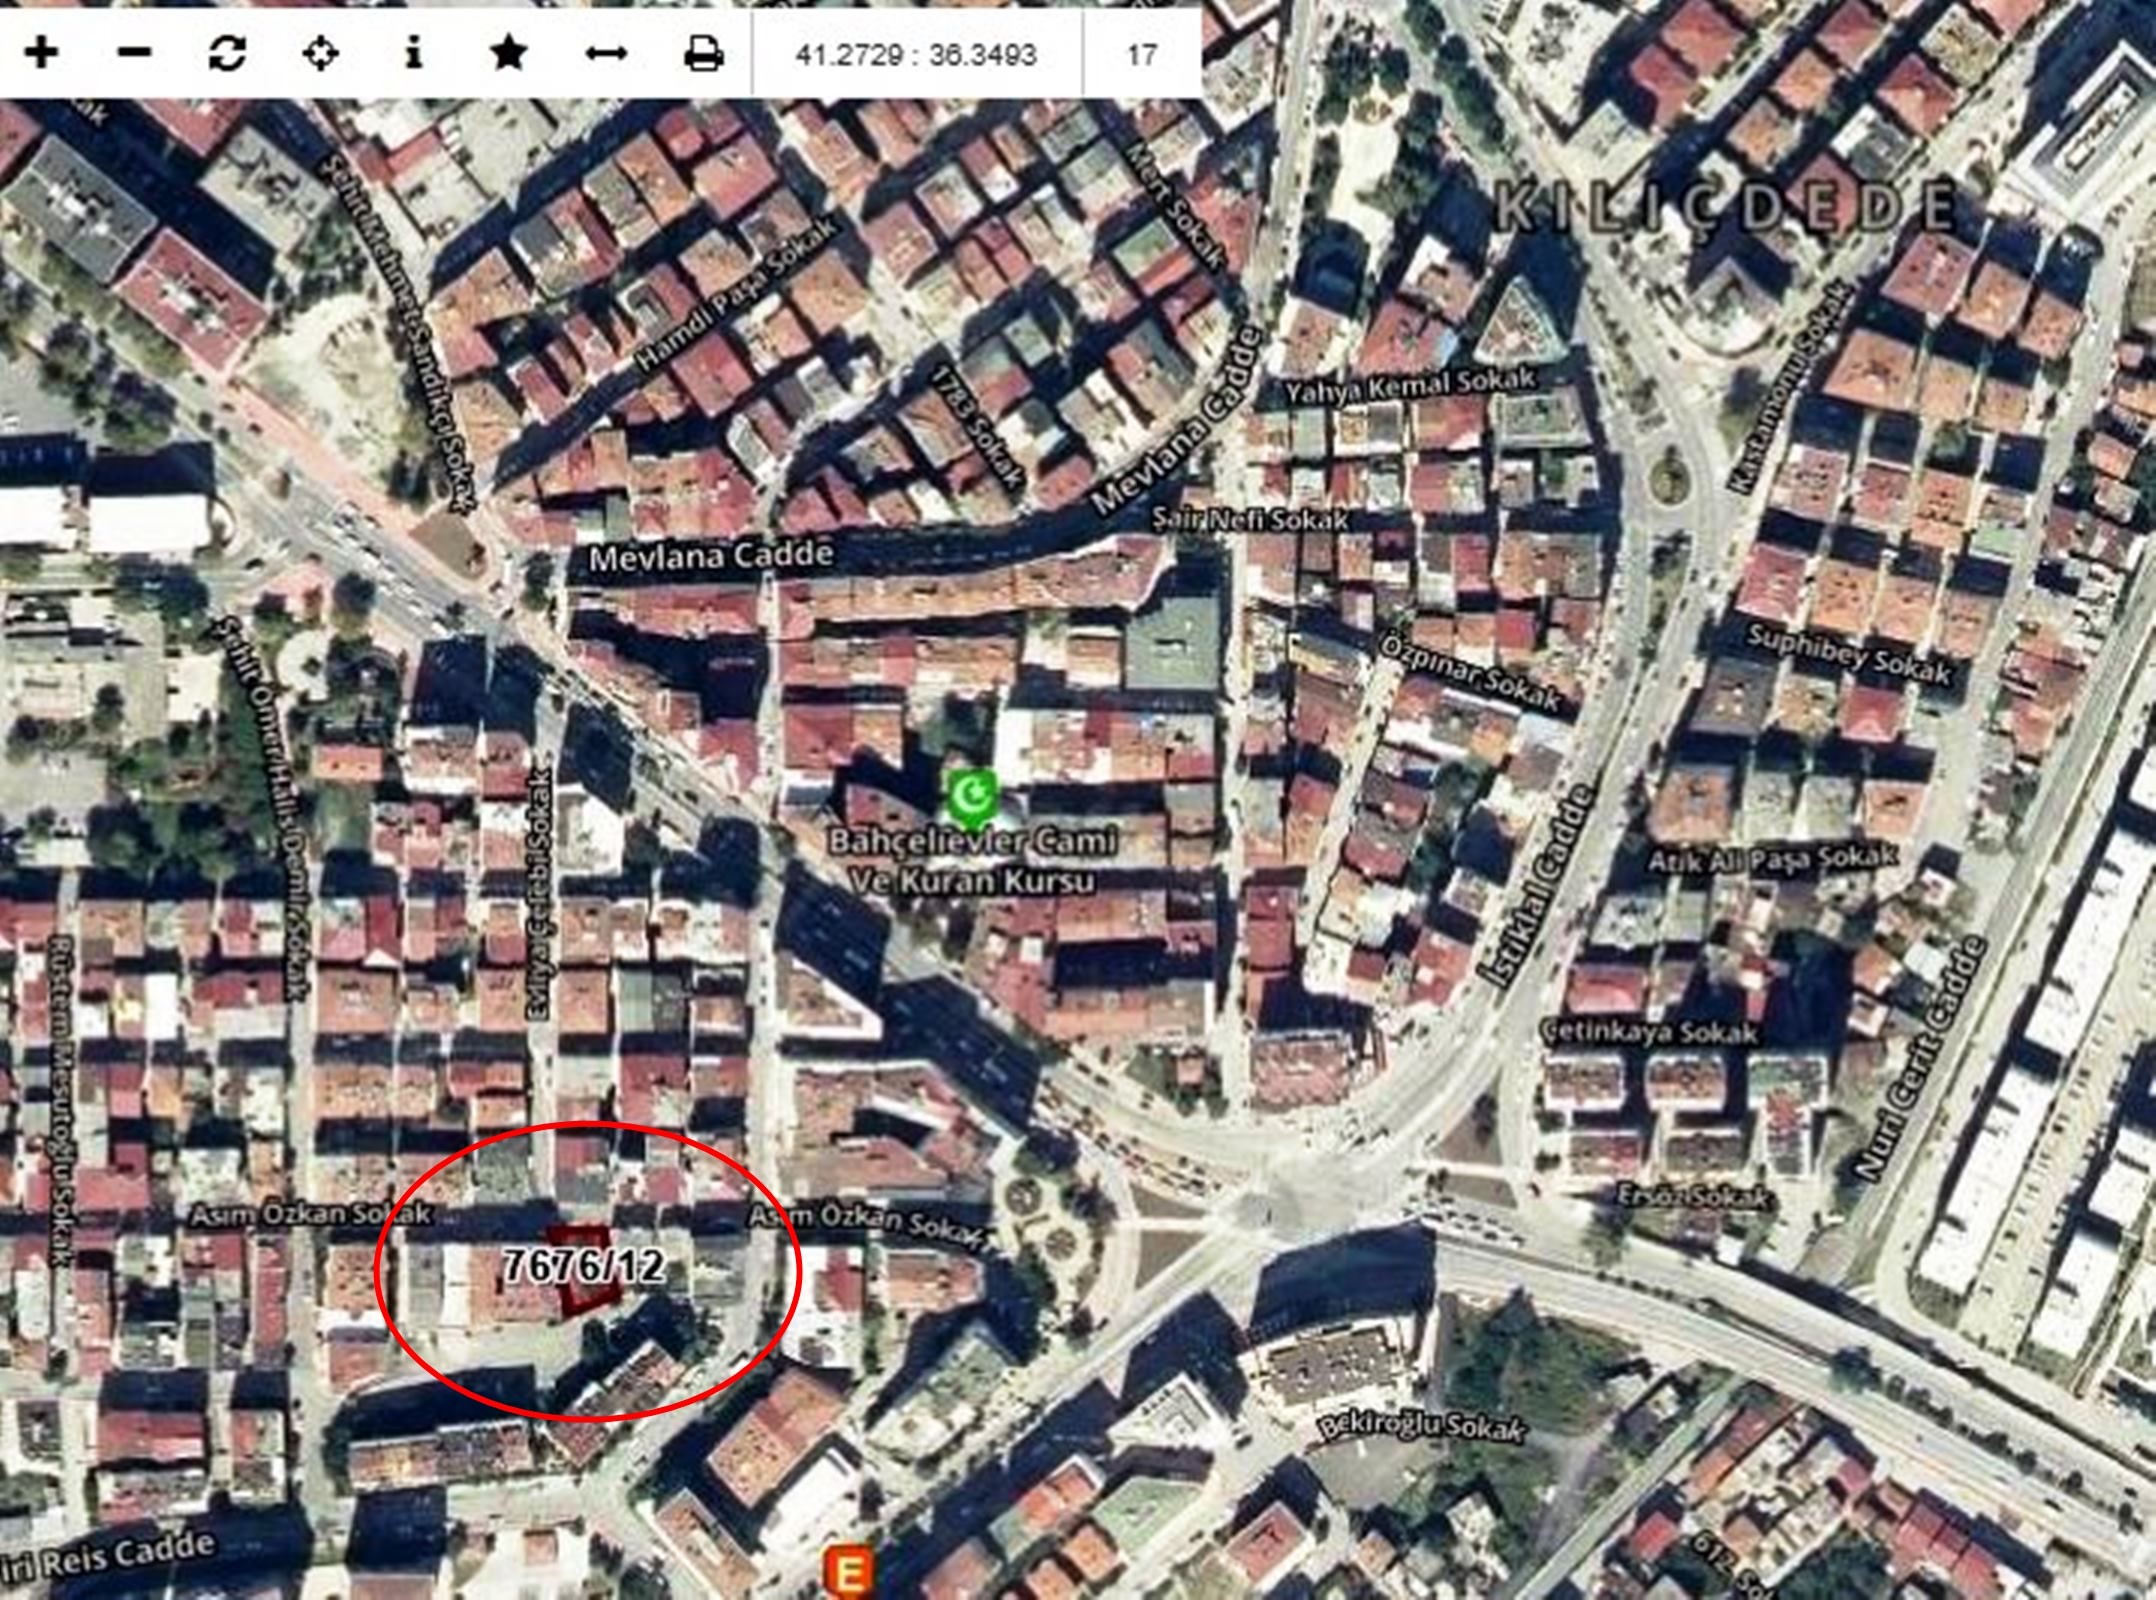Click the zoom level 17 field
This screenshot has height=1600, width=2156.
tap(1141, 54)
